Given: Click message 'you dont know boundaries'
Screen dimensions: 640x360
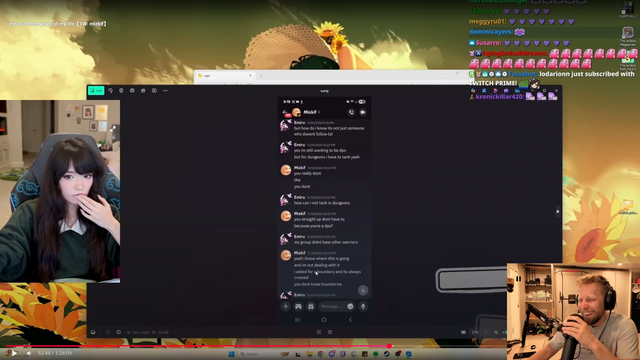Looking at the screenshot, I should [318, 284].
